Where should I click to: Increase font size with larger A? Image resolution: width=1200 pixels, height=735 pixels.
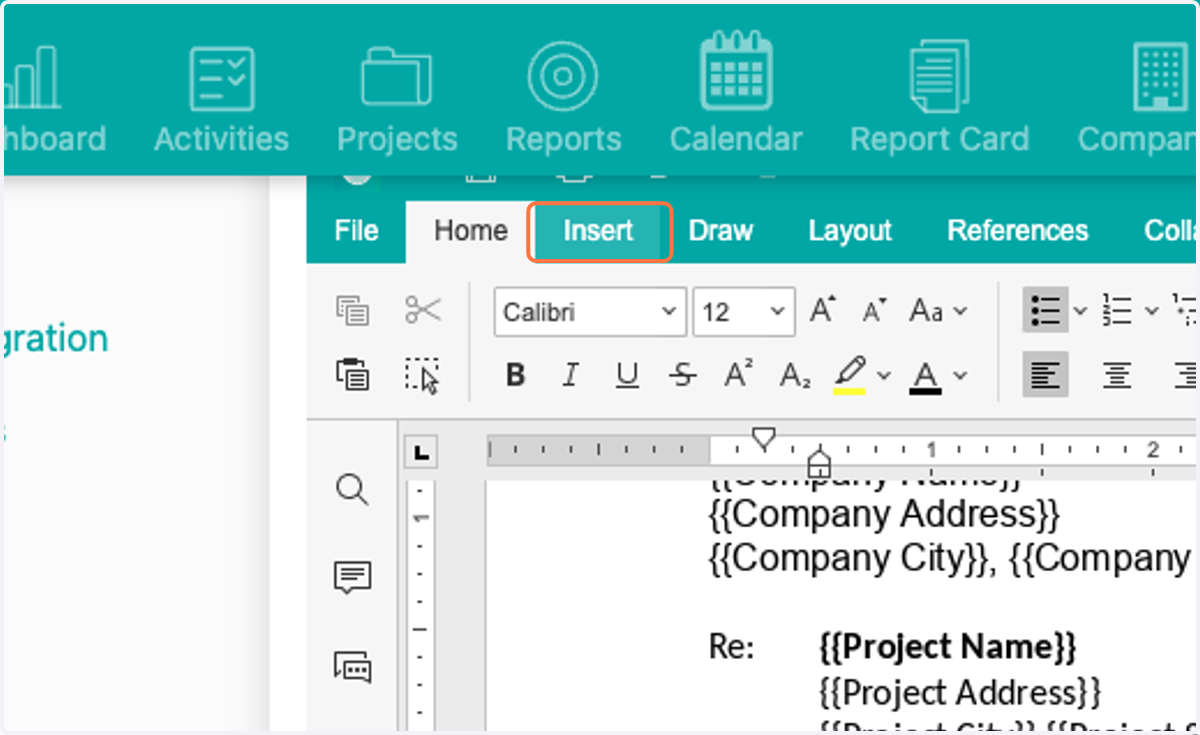point(822,311)
